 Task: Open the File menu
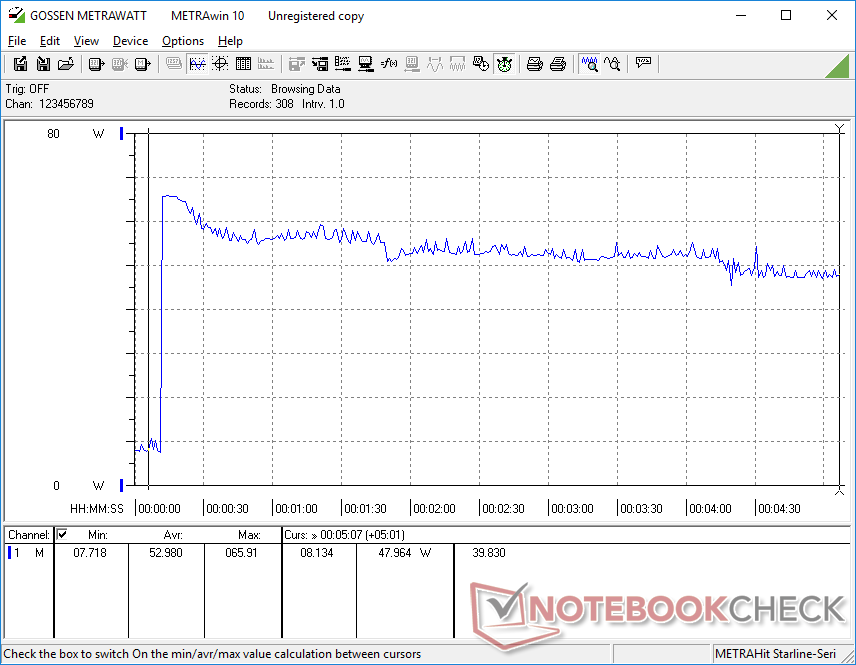click(17, 41)
